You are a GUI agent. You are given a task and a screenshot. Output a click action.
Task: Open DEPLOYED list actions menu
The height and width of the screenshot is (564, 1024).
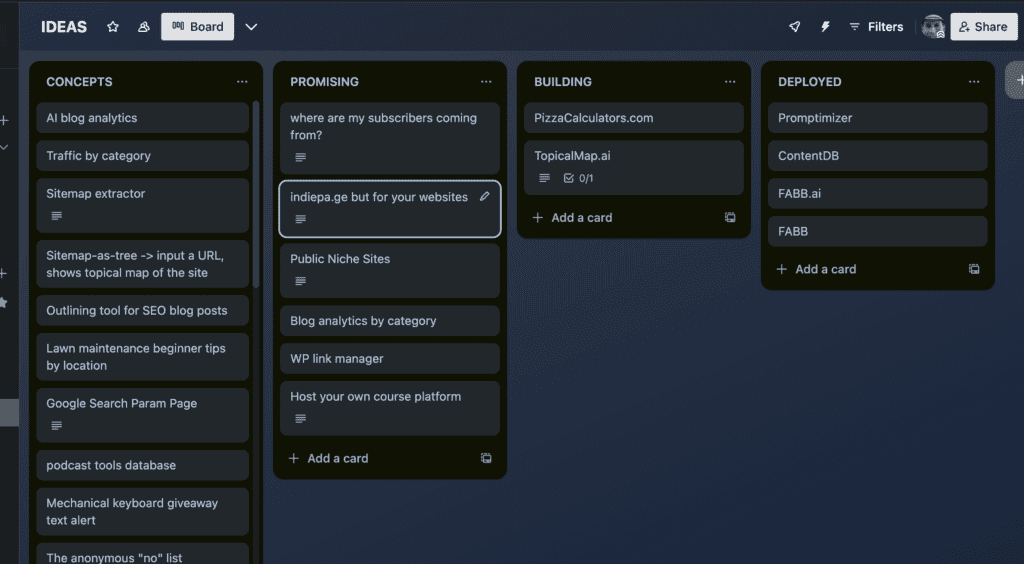pyautogui.click(x=974, y=82)
